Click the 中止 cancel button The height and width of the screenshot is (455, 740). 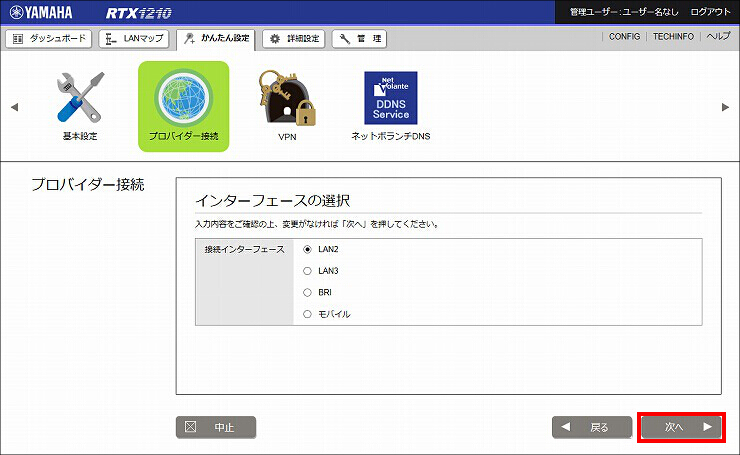tap(216, 427)
